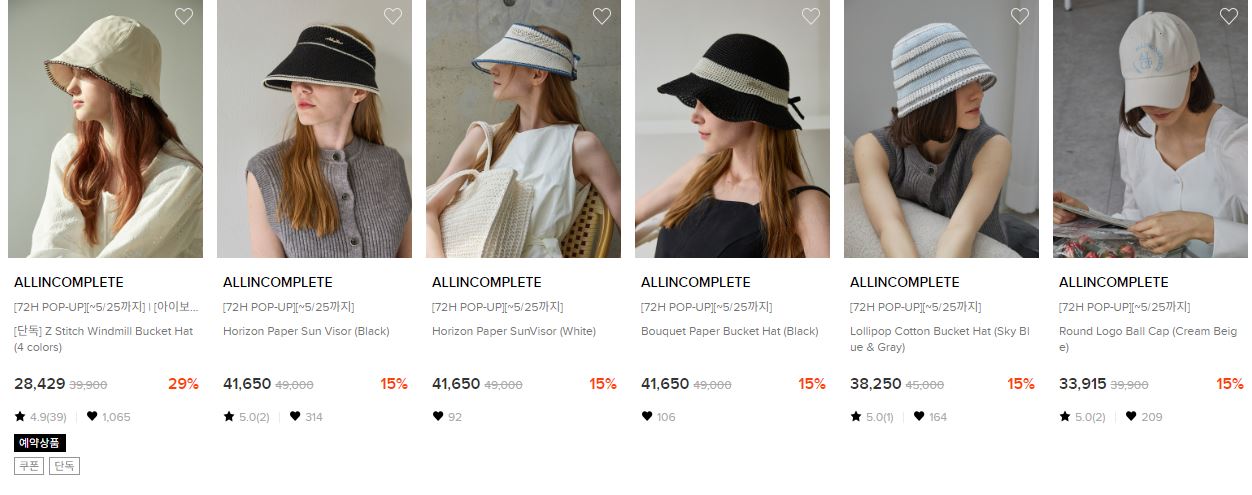Click the star rating 5.0(1) on Lollipop hat
1252x495 pixels.
(x=872, y=417)
